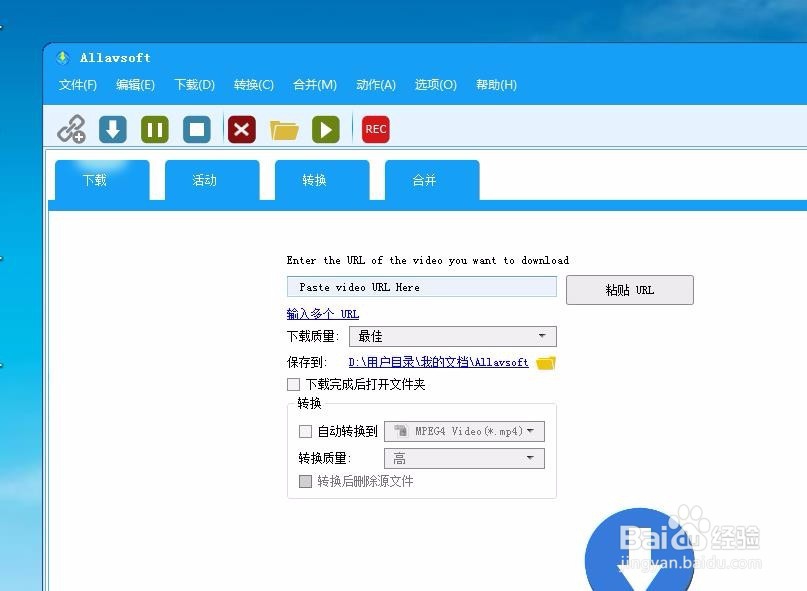Open the 下载(D) menu
The height and width of the screenshot is (591, 807).
point(195,84)
